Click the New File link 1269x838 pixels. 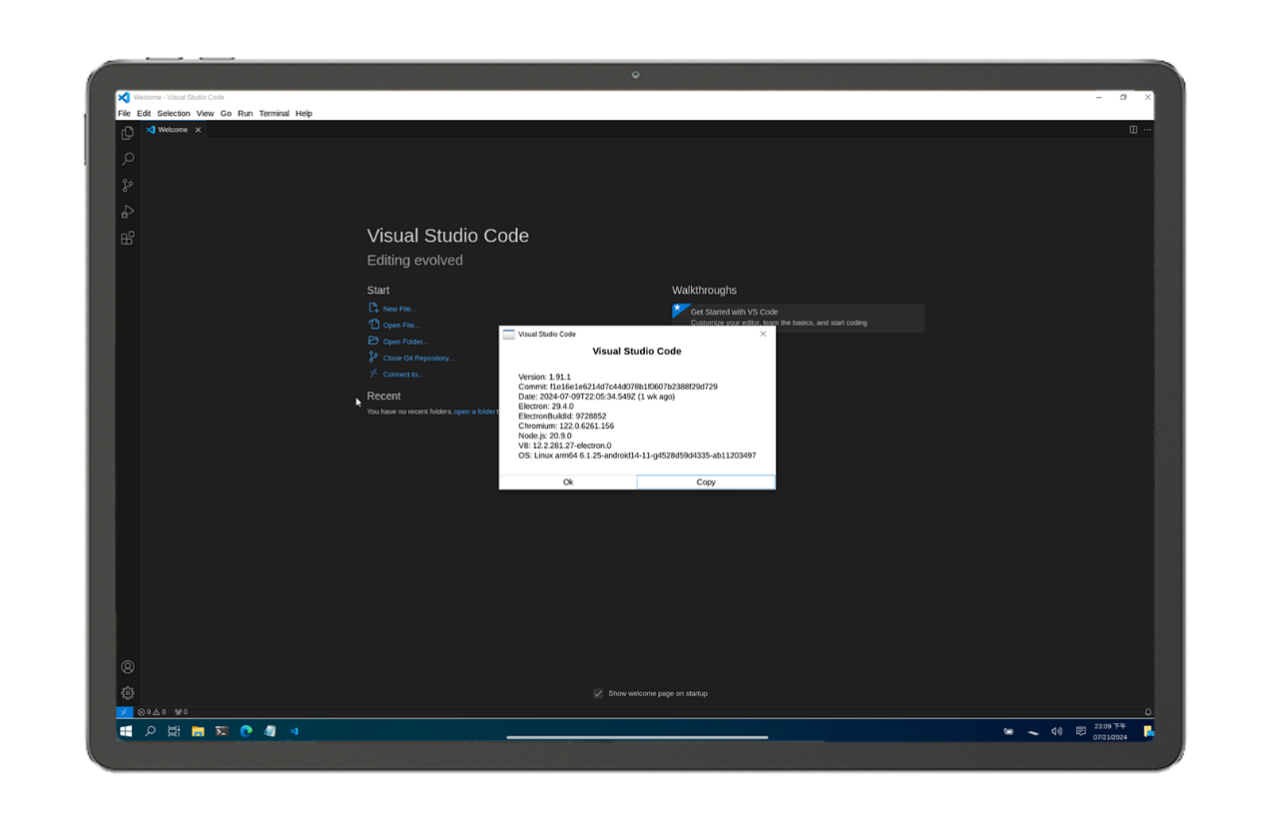pyautogui.click(x=398, y=309)
